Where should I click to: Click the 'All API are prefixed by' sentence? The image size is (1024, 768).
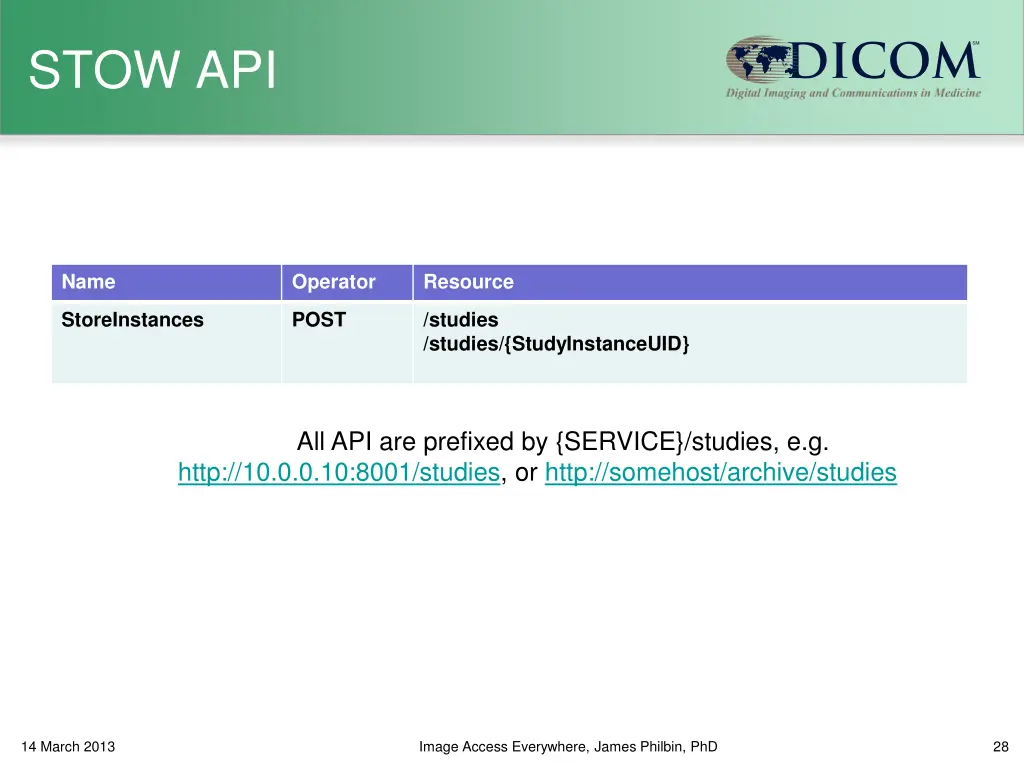(x=563, y=442)
